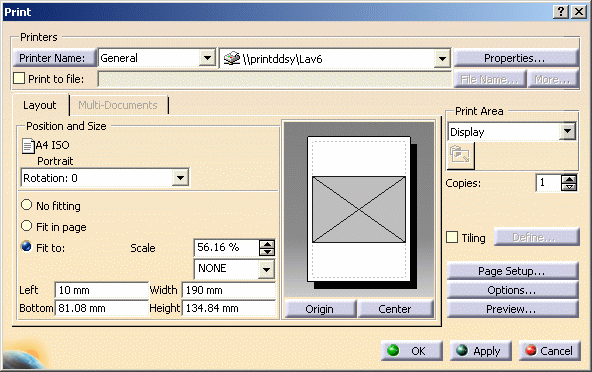Select the No fitting radio option
Image resolution: width=592 pixels, height=372 pixels.
(x=26, y=205)
